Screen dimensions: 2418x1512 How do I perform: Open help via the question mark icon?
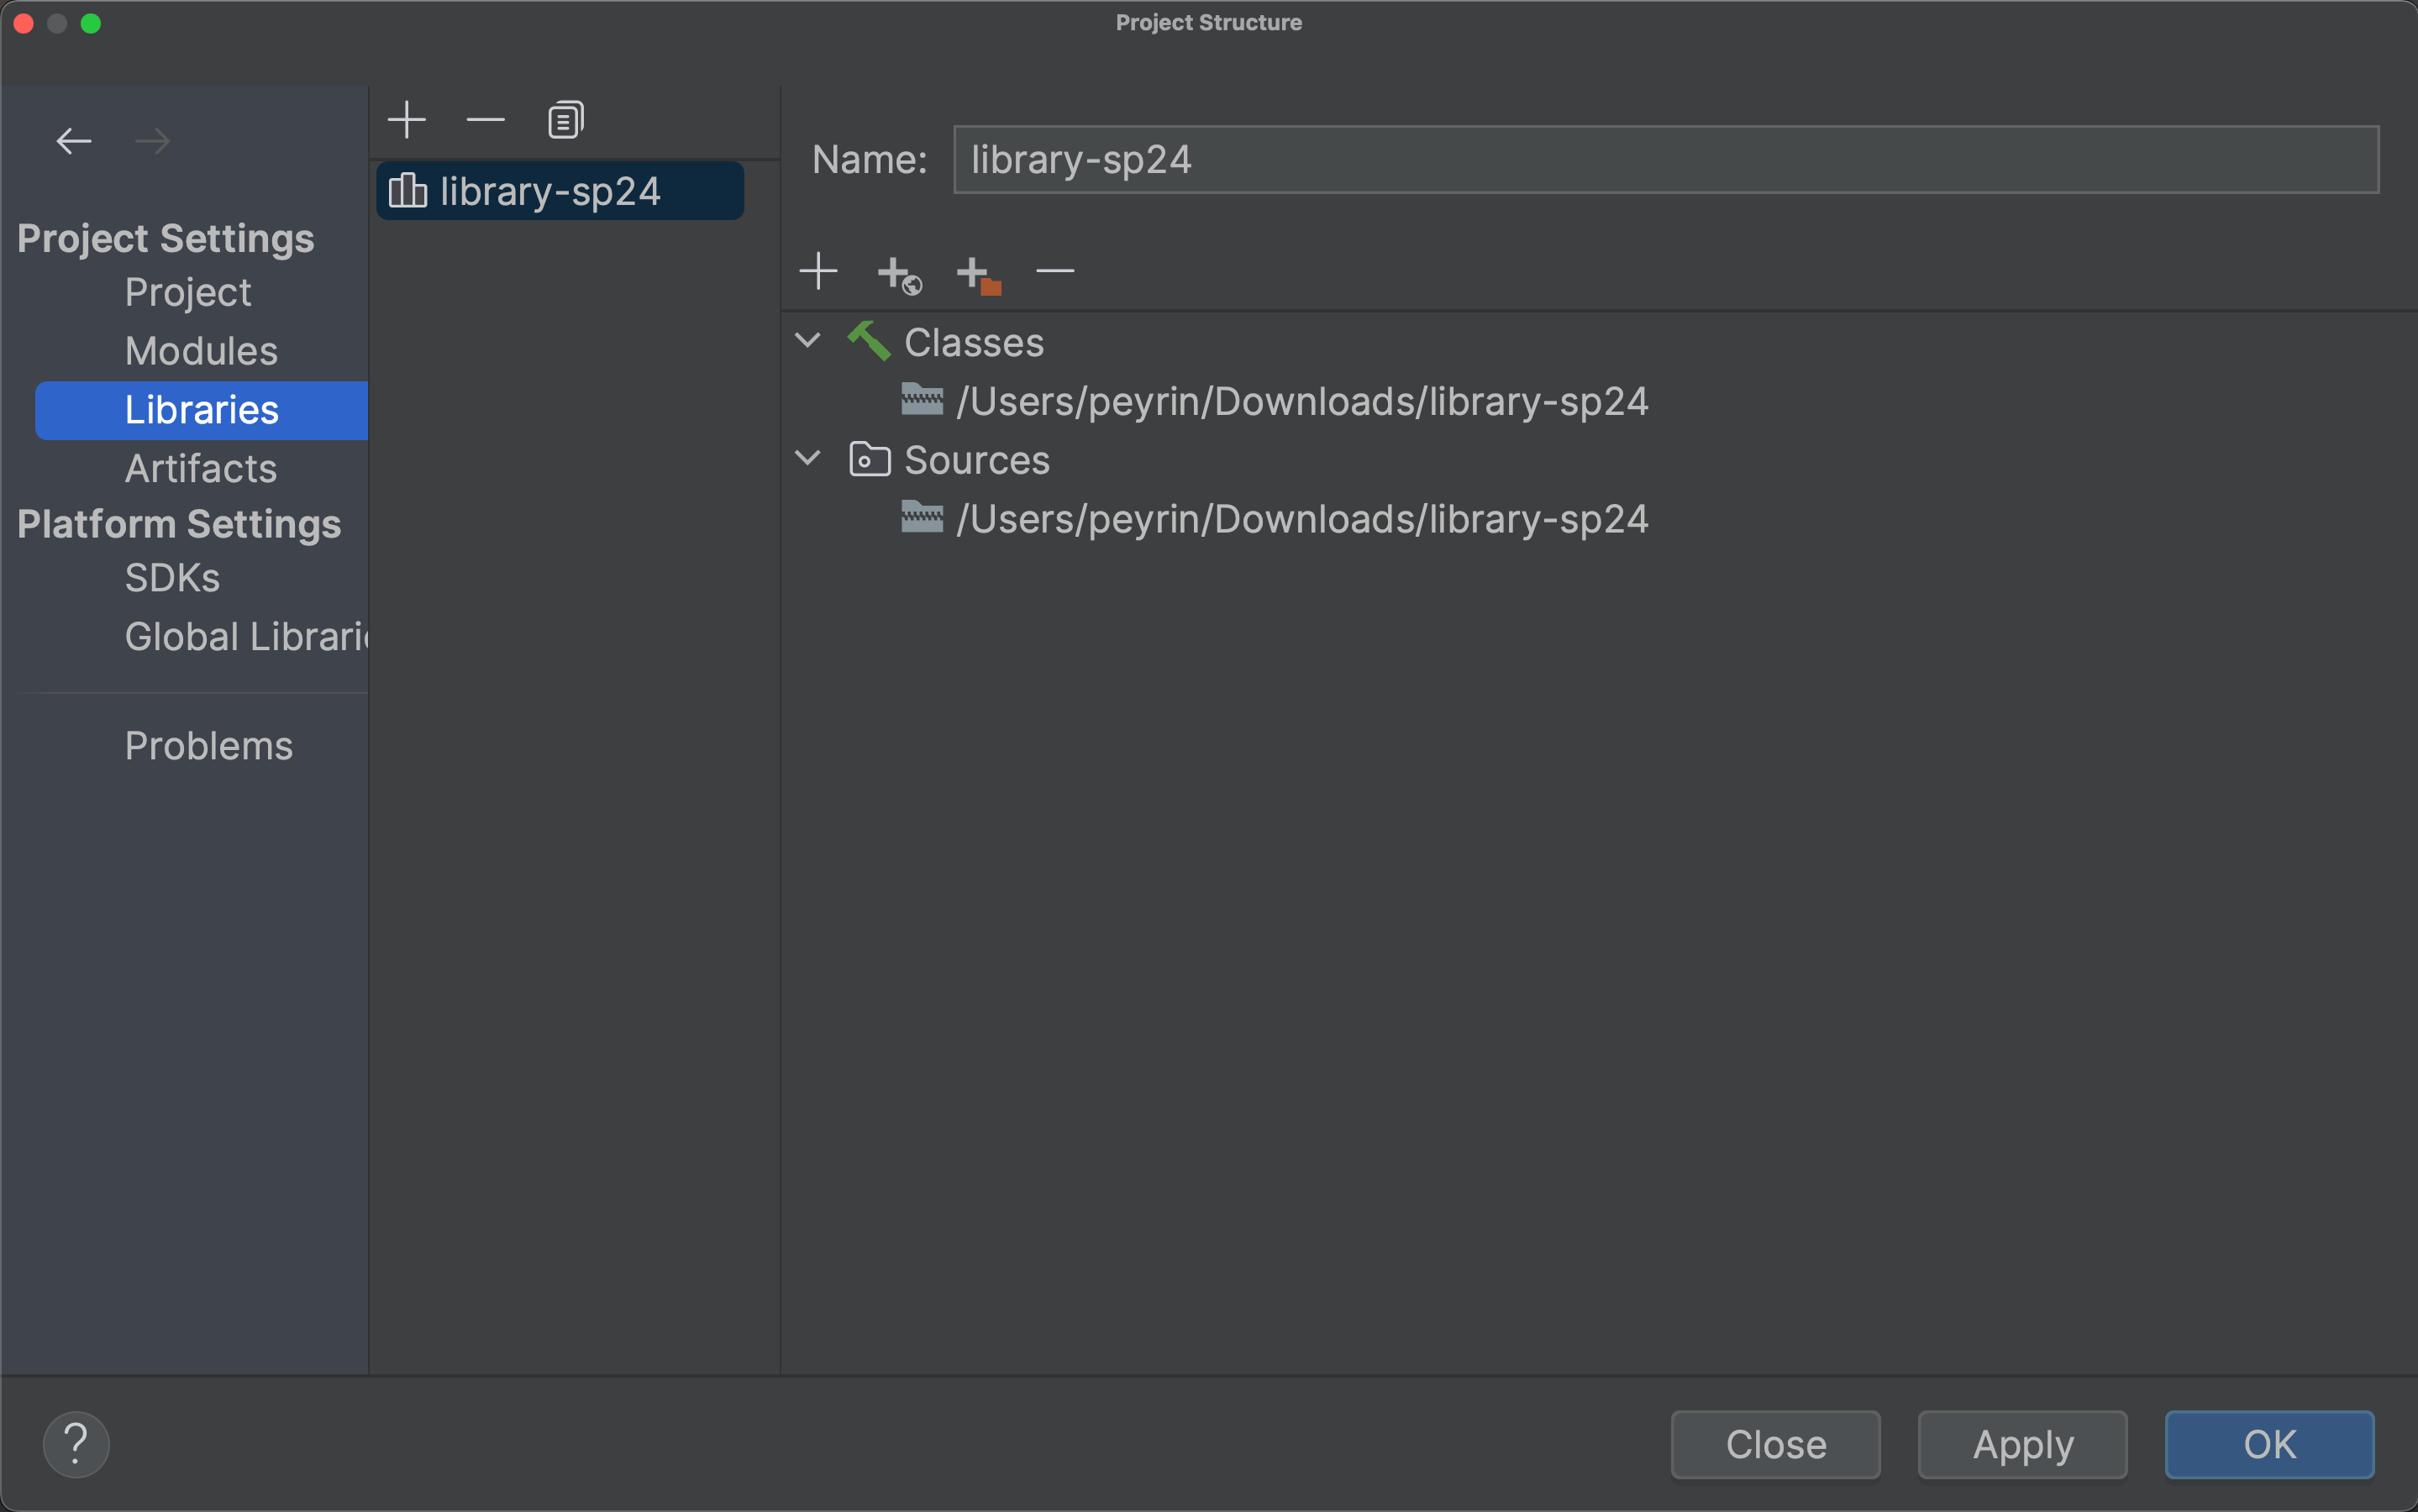coord(77,1443)
